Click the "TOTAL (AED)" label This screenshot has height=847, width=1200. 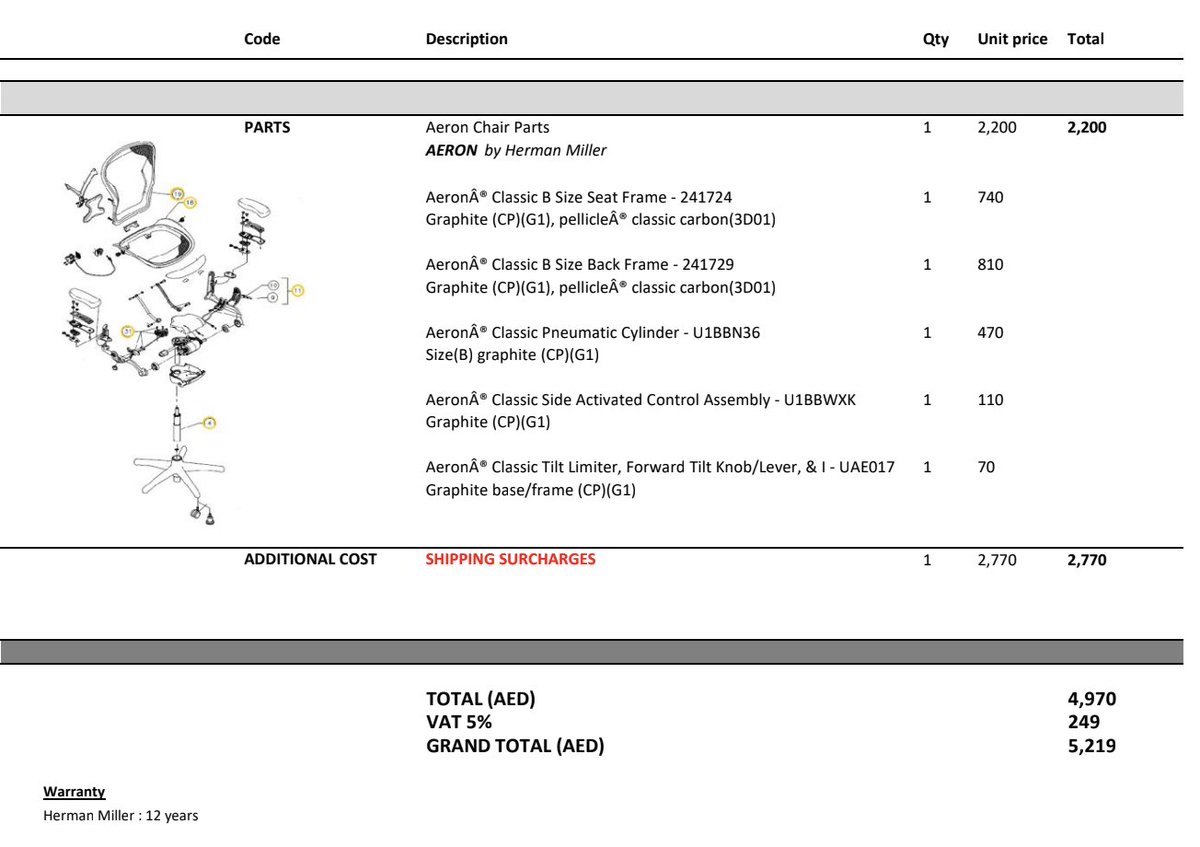pos(481,699)
